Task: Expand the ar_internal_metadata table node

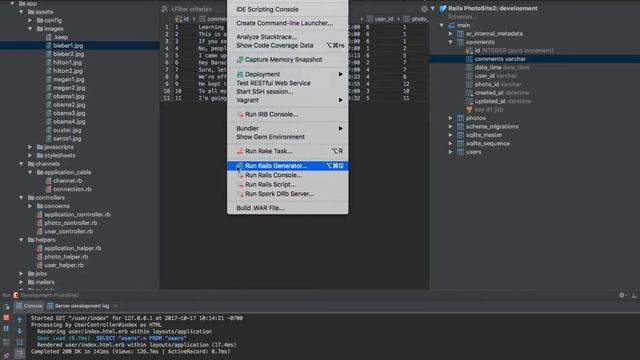Action: tap(451, 33)
